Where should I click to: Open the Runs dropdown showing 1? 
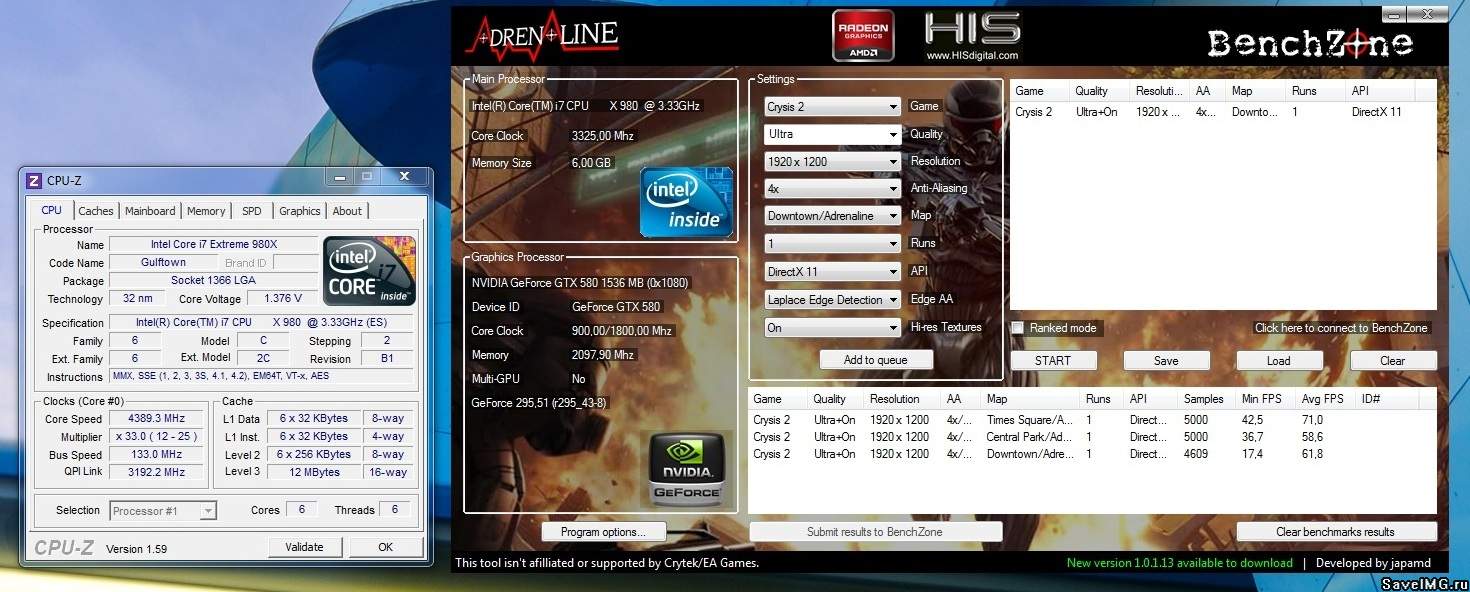833,243
